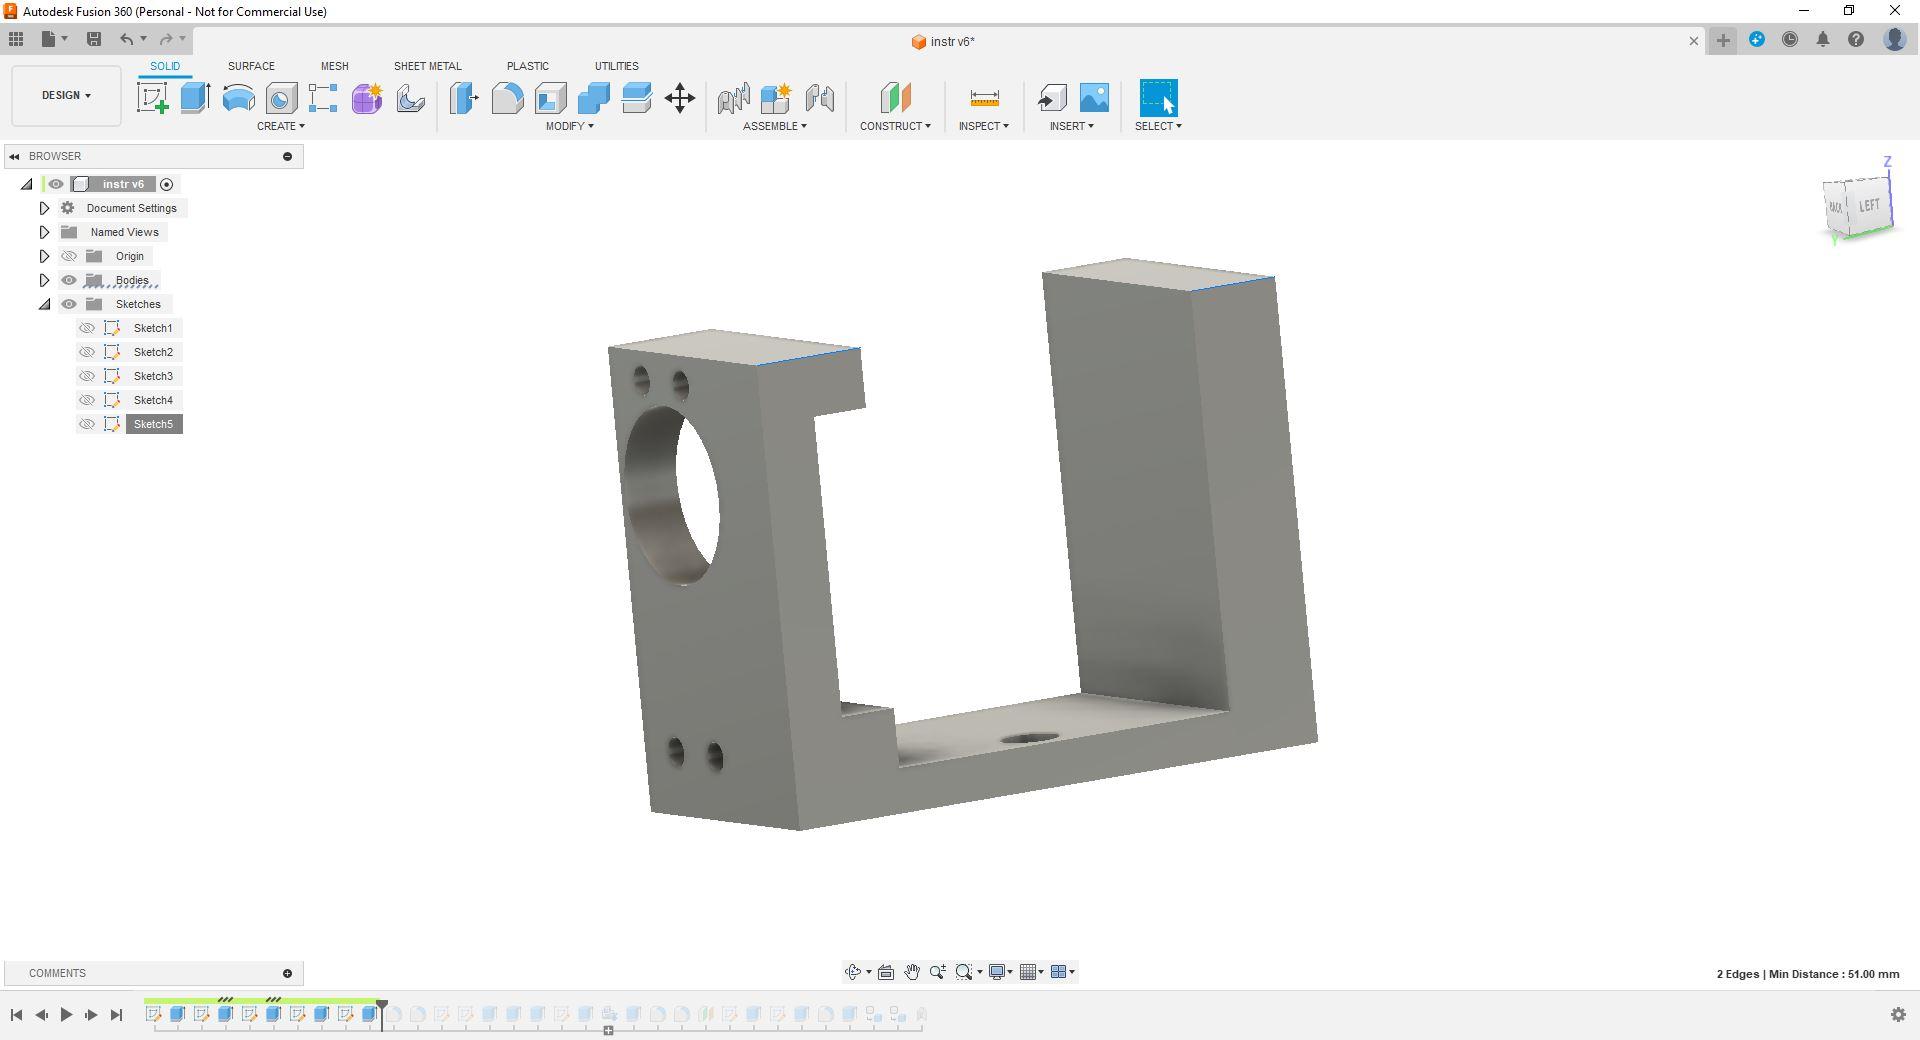Screen dimensions: 1920x1040
Task: Open the CONSTRUCT dropdown menu
Action: (895, 126)
